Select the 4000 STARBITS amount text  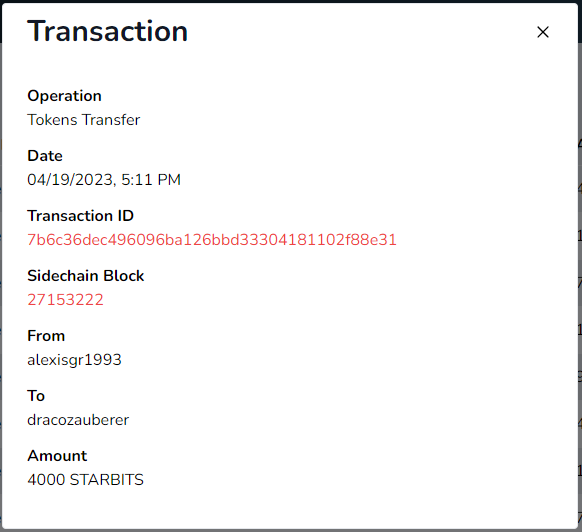(x=85, y=480)
